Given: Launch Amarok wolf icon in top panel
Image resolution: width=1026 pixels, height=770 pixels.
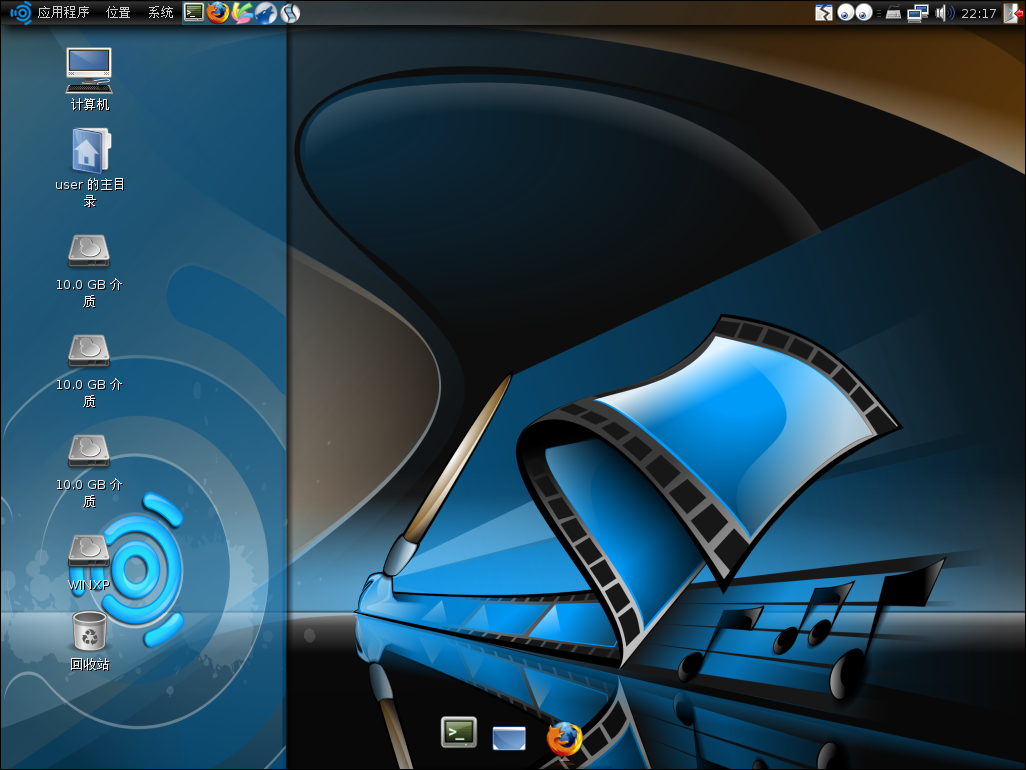Looking at the screenshot, I should pyautogui.click(x=266, y=12).
